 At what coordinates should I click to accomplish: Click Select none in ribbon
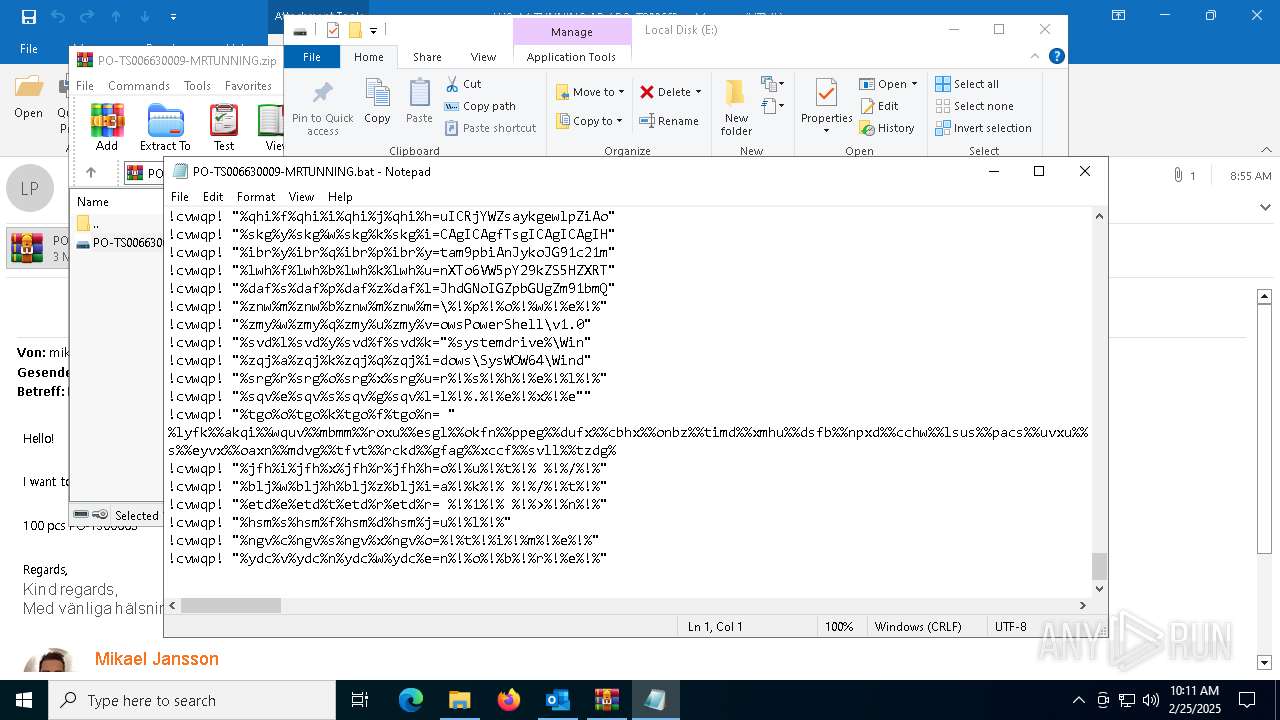click(x=975, y=106)
